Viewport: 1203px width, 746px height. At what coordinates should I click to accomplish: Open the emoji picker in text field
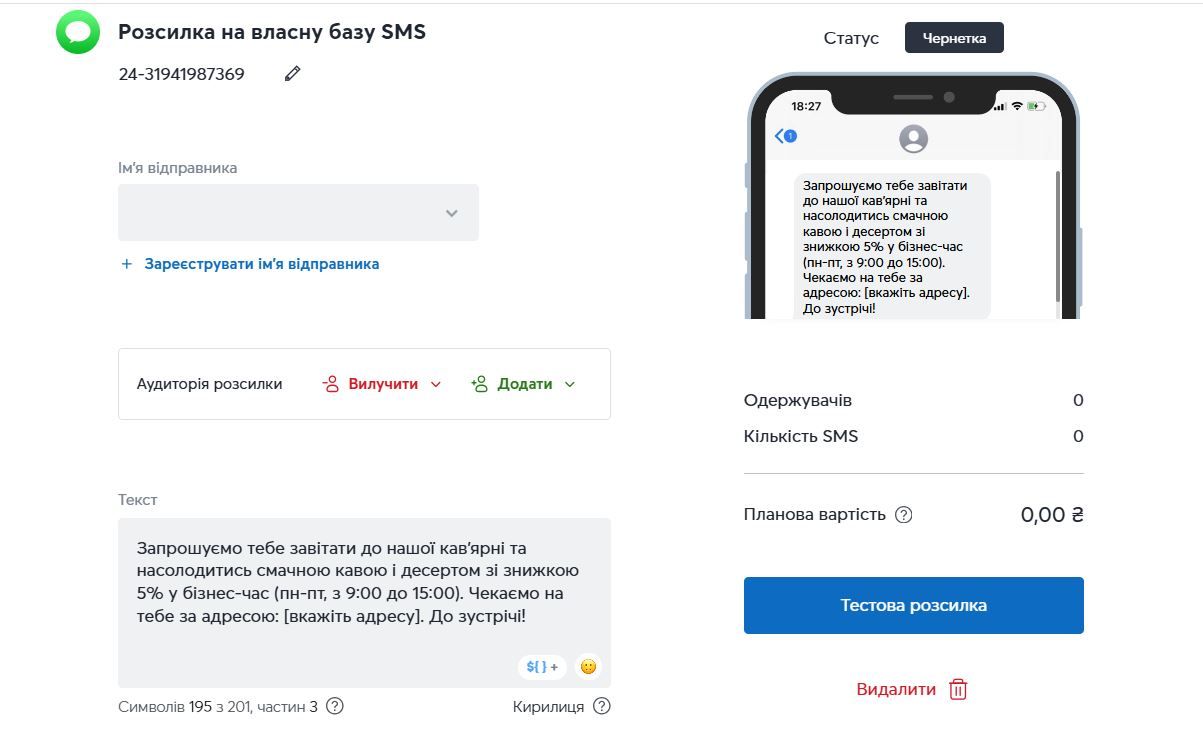pos(588,667)
